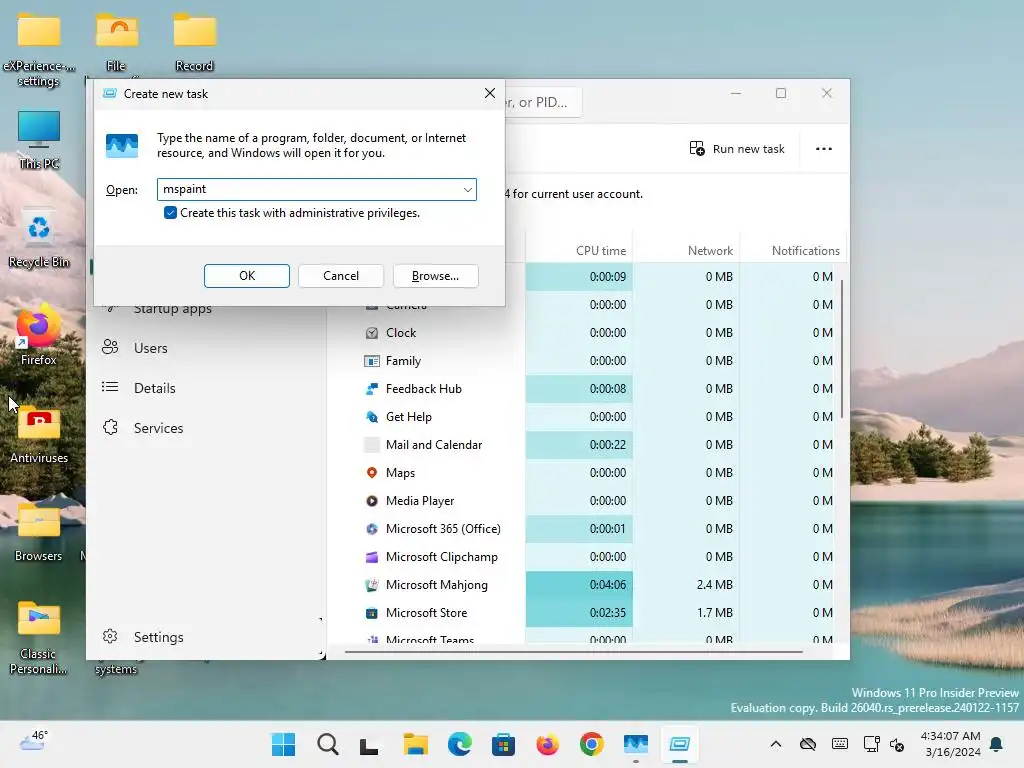Close the Create new task dialog
This screenshot has height=768, width=1024.
tap(490, 93)
